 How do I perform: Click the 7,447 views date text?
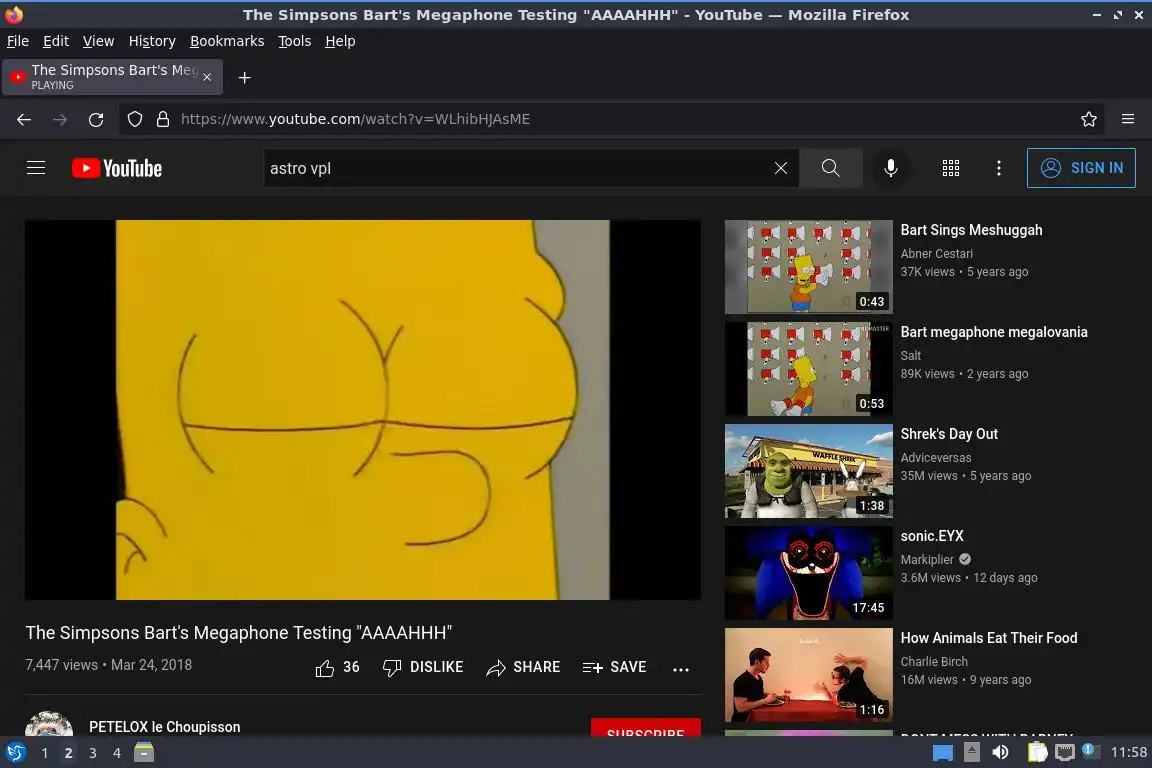[x=109, y=664]
